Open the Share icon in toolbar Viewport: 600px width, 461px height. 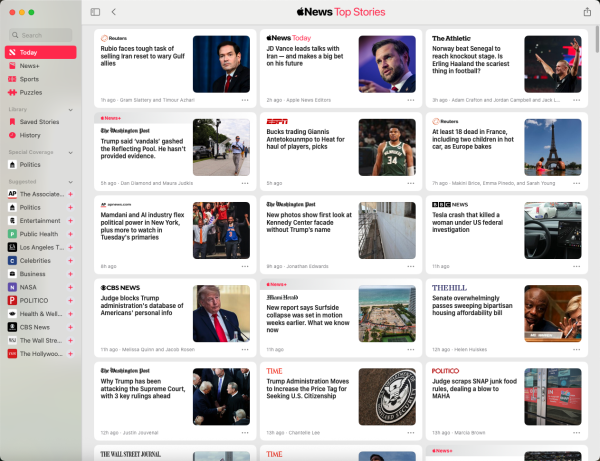point(587,12)
